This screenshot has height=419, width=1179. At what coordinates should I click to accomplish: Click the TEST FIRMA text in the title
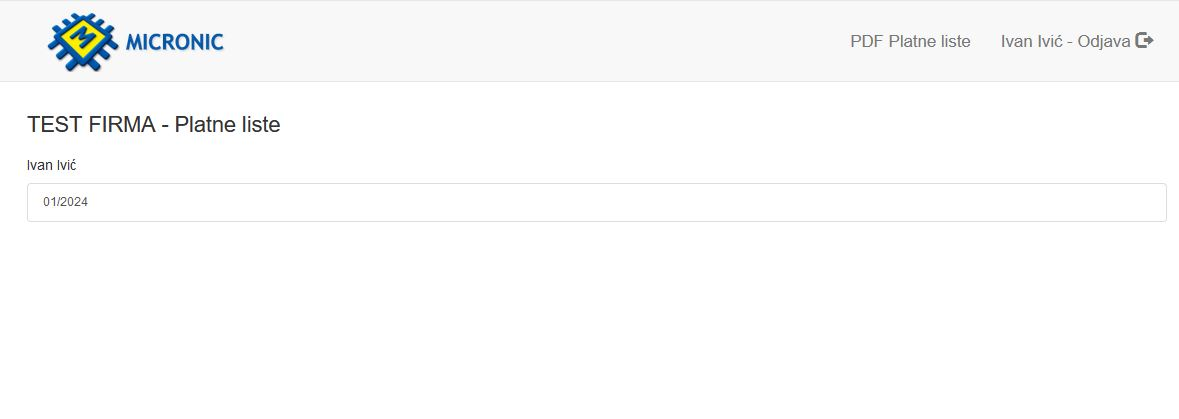91,125
